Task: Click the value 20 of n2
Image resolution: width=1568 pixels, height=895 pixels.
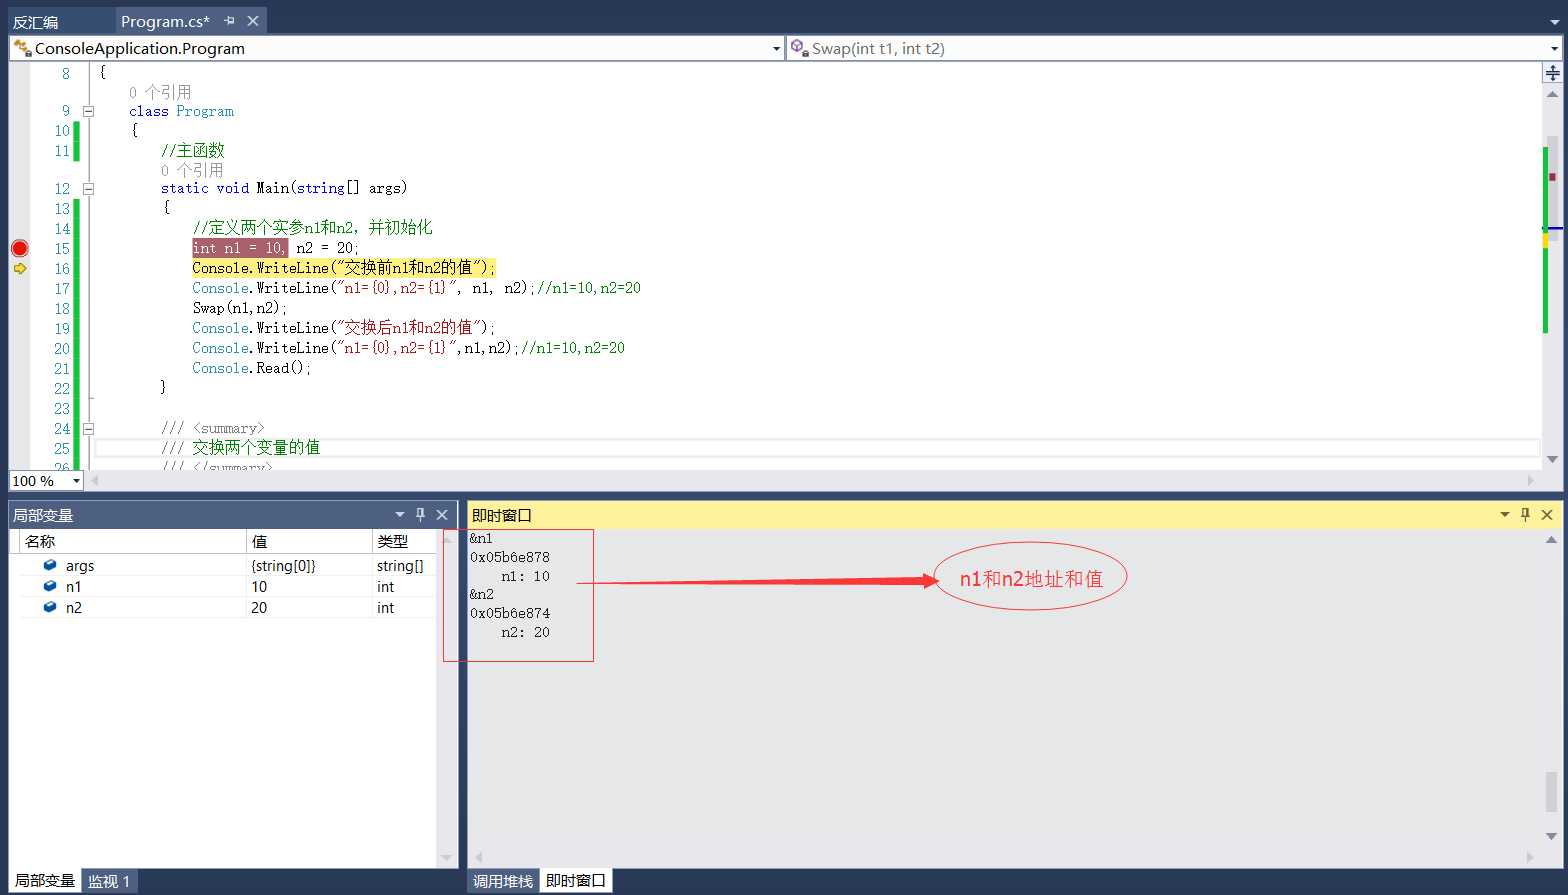Action: click(x=259, y=607)
